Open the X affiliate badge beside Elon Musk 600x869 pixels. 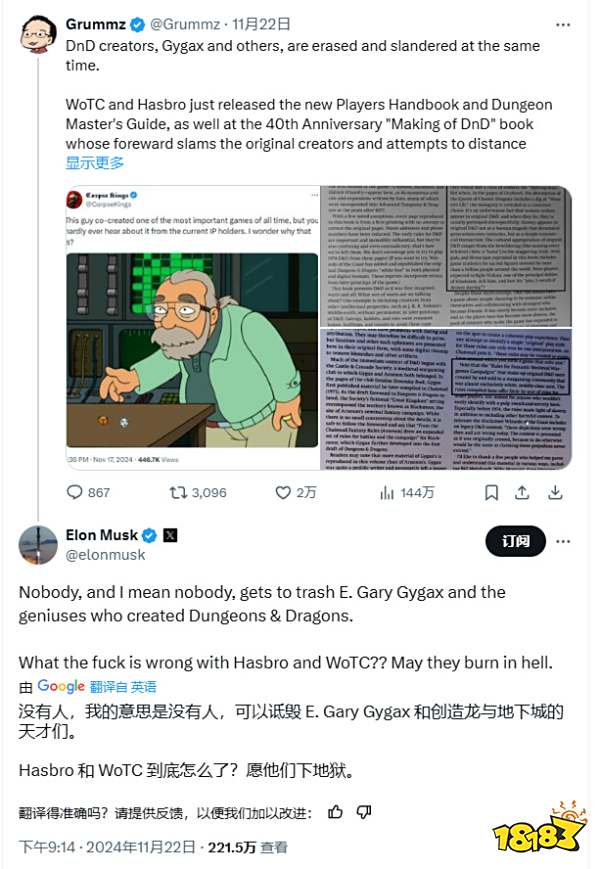click(x=171, y=535)
